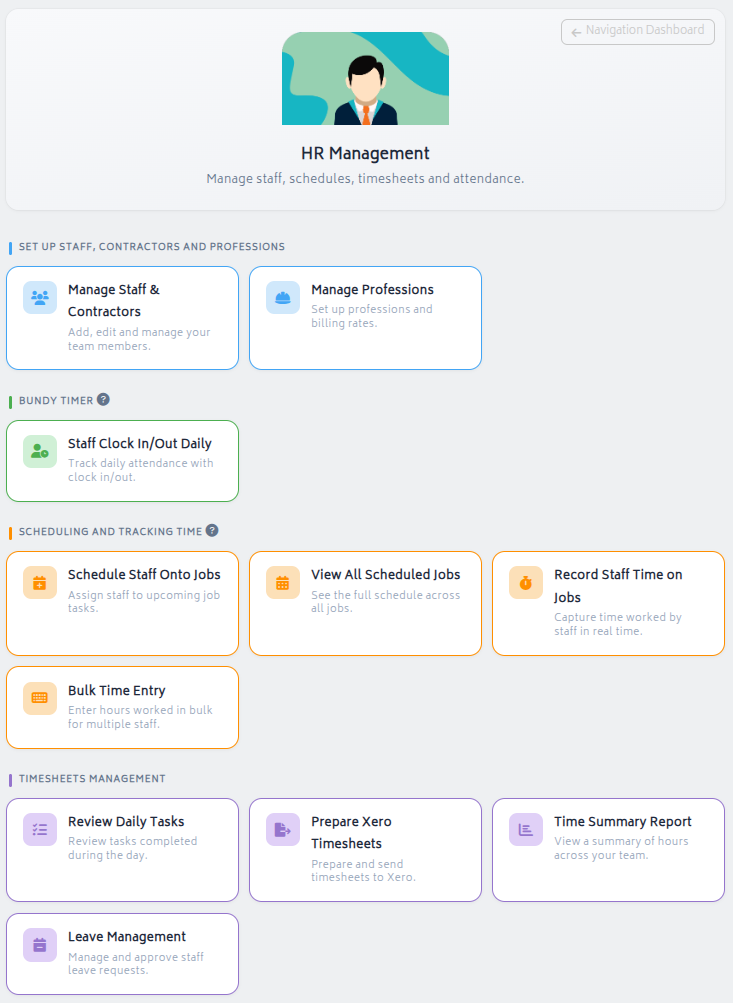Click the Manage Professions hard hat icon
The width and height of the screenshot is (733, 1003).
click(x=283, y=298)
